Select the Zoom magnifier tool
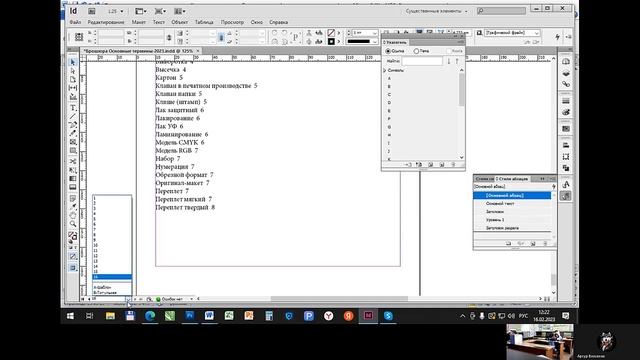The width and height of the screenshot is (640, 360). pos(73,224)
